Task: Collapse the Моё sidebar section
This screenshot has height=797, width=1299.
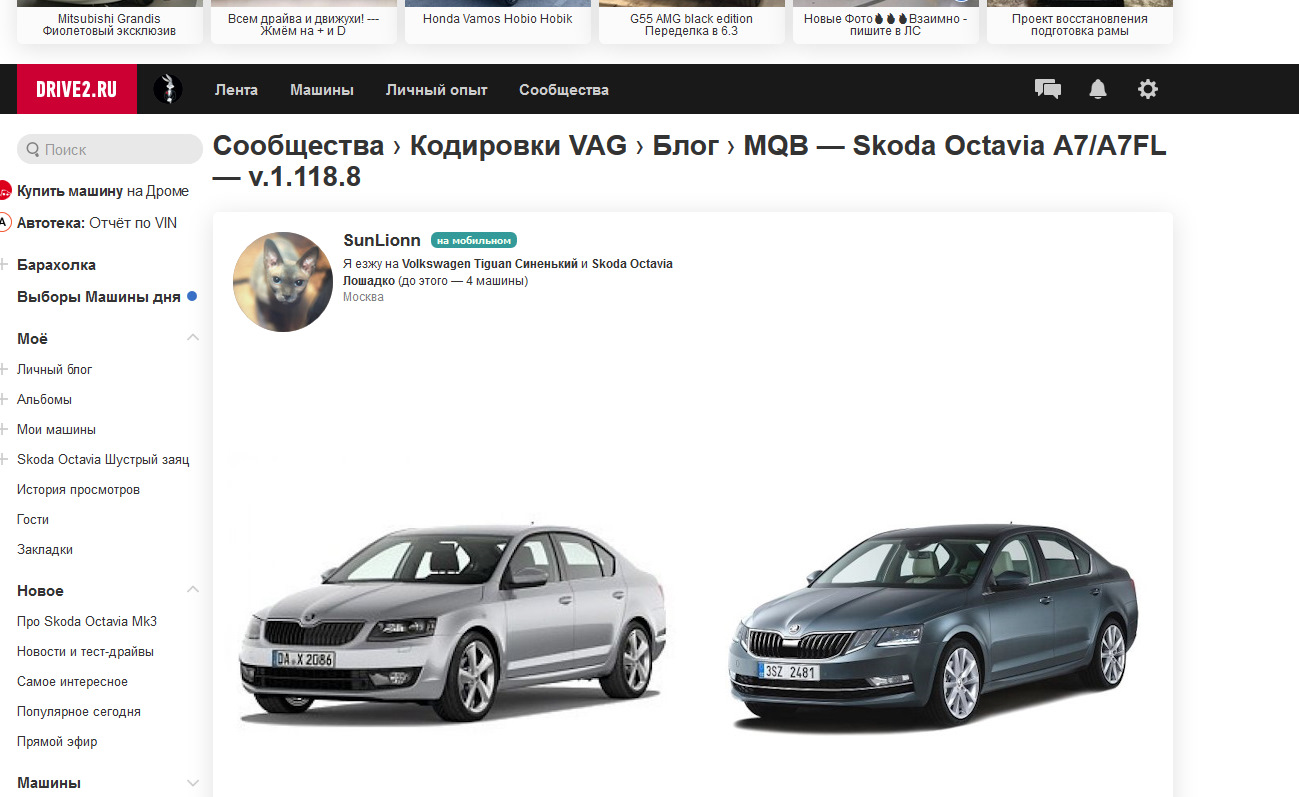Action: point(193,338)
